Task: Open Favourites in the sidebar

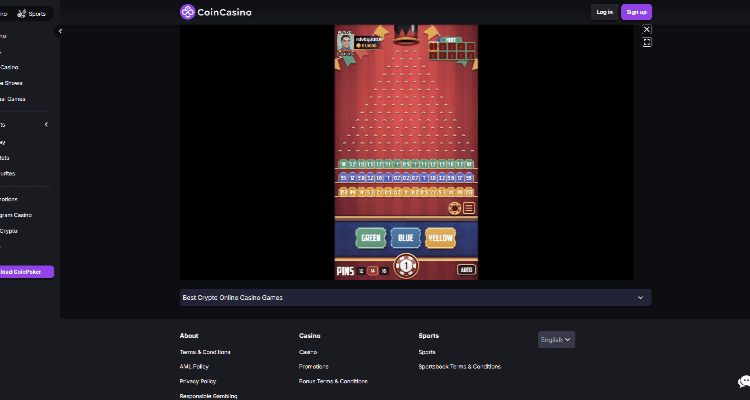Action: click(x=8, y=173)
